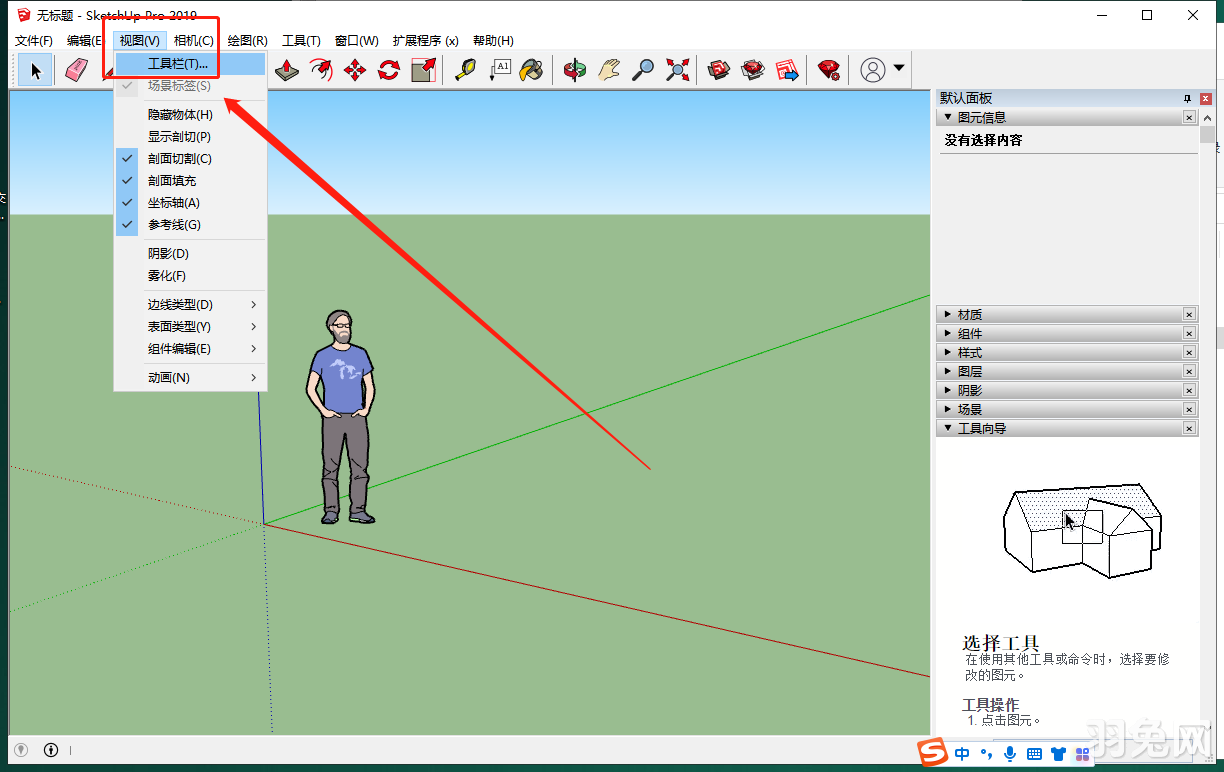Click the Zoom Extents icon
Viewport: 1224px width, 772px height.
(677, 70)
